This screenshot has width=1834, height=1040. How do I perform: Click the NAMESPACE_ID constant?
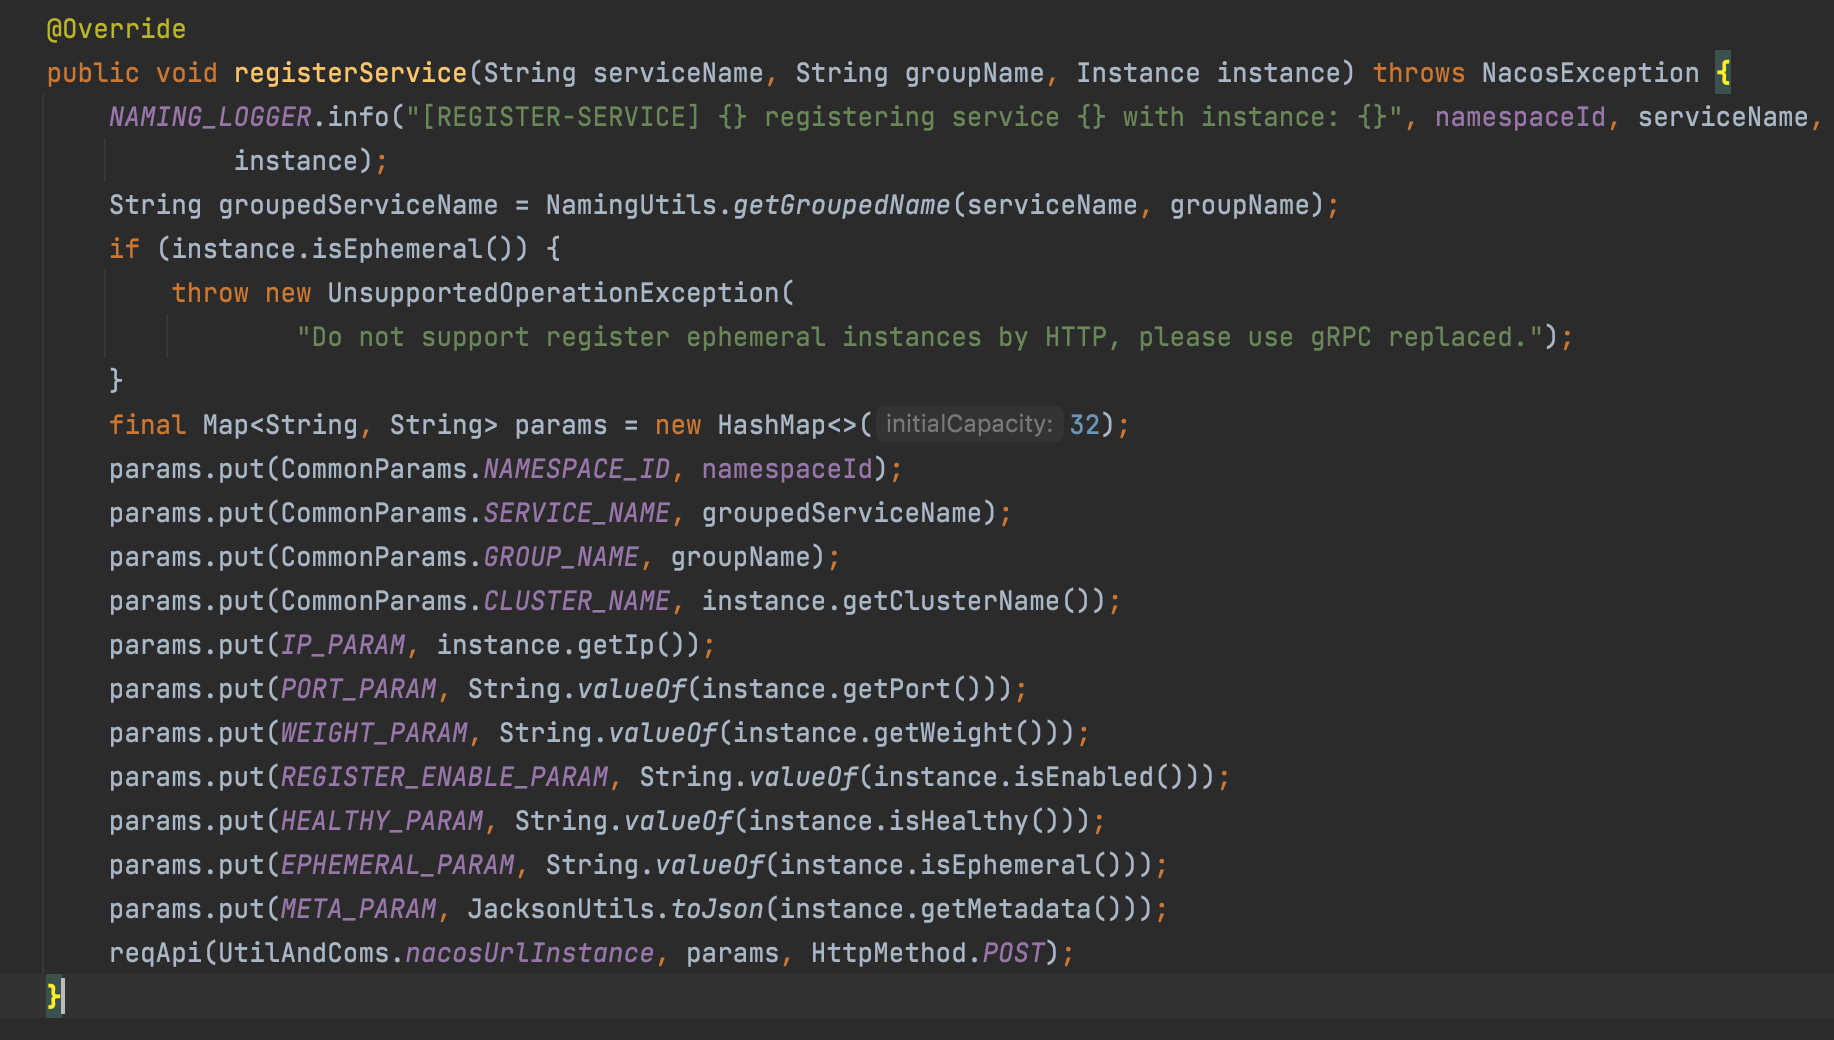click(x=577, y=469)
